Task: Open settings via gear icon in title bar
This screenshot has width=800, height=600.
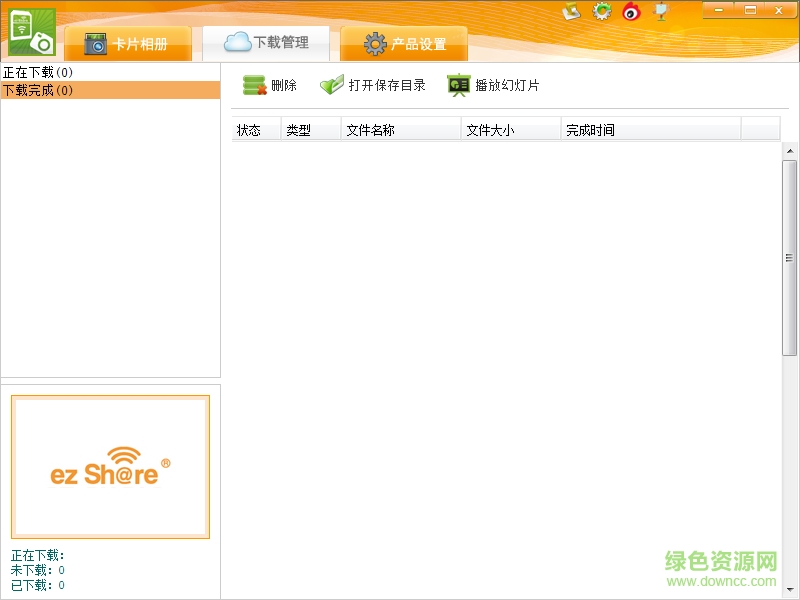Action: tap(601, 11)
